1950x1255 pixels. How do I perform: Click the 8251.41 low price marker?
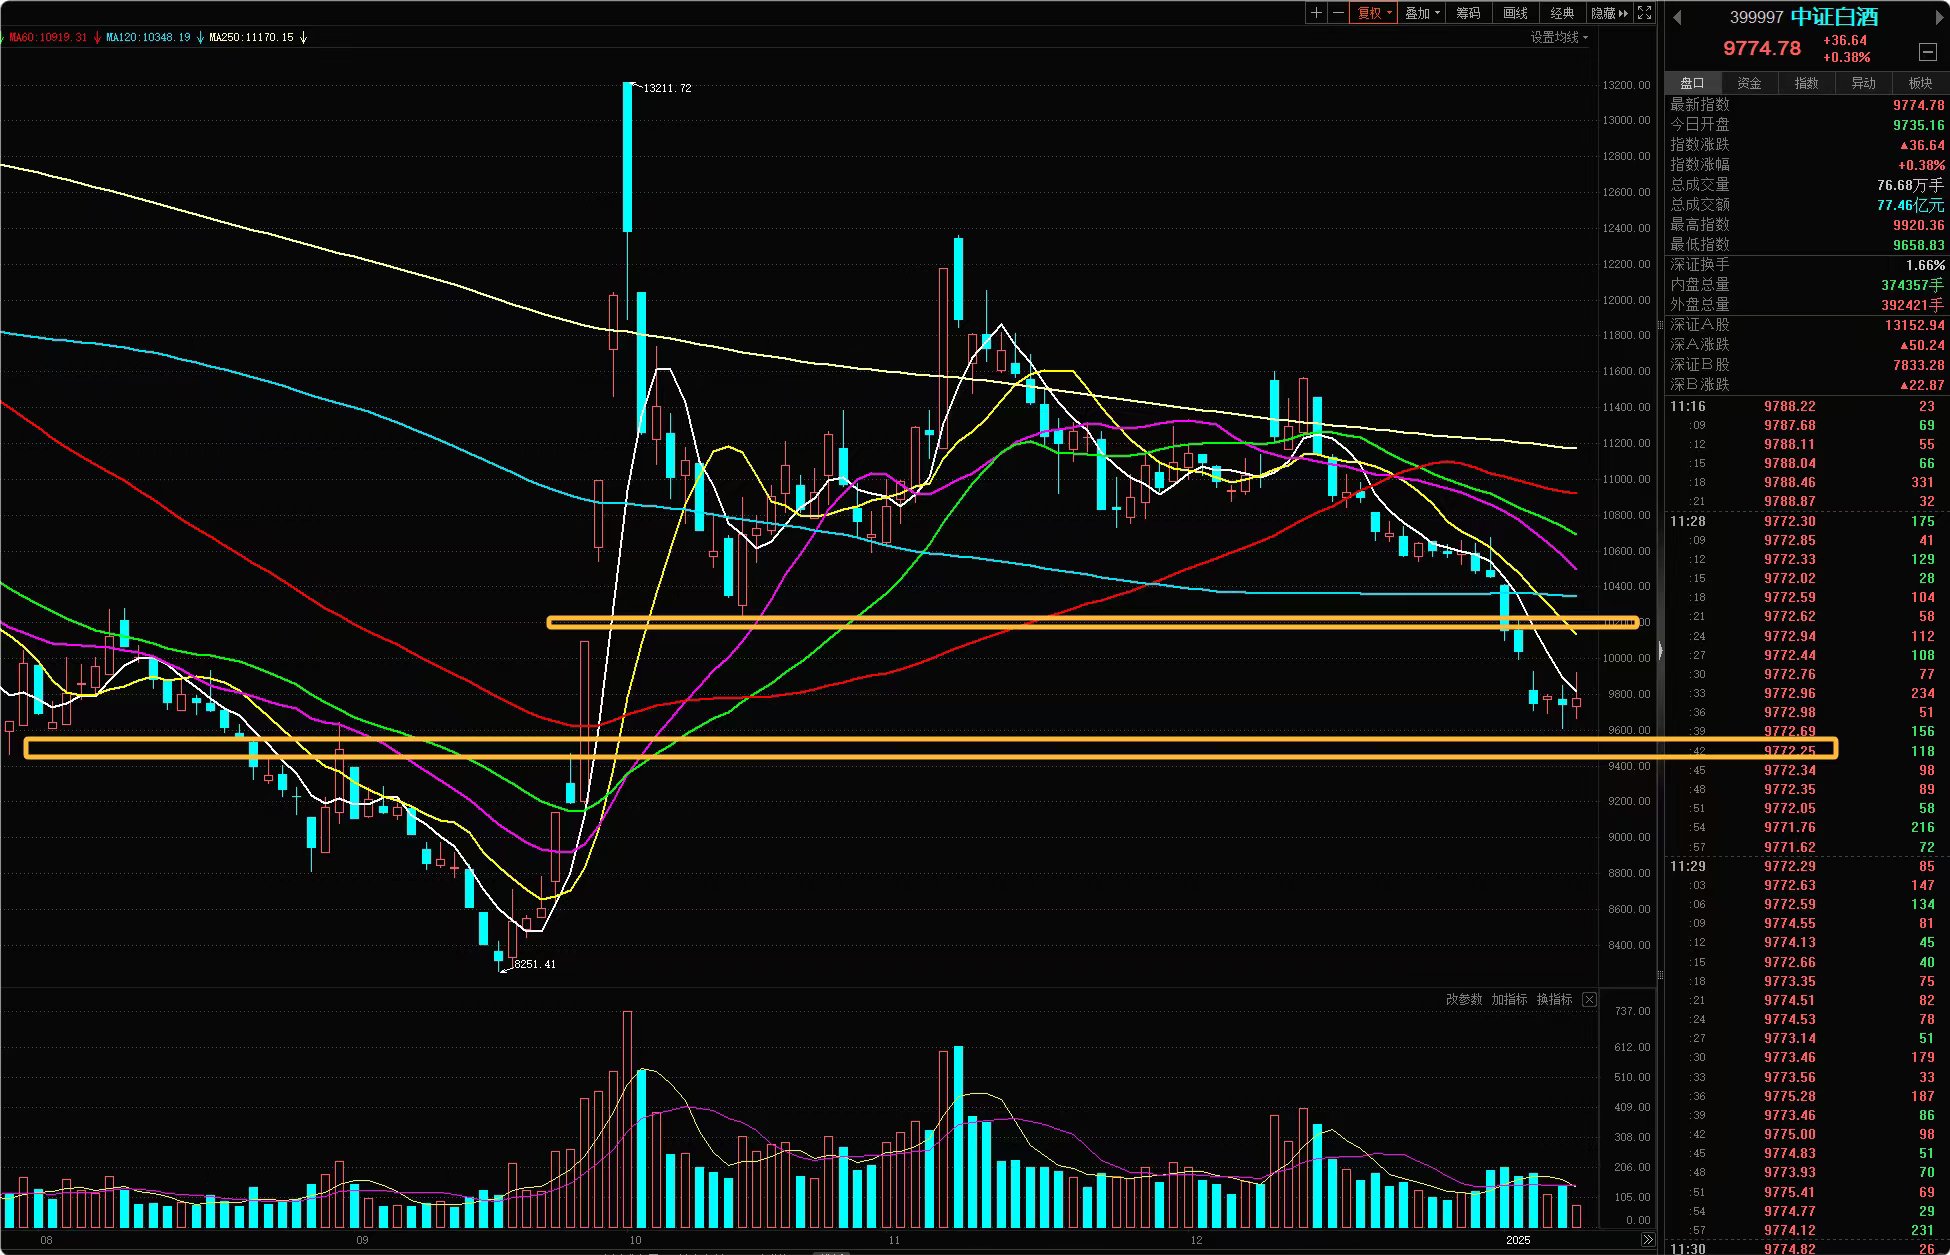[x=534, y=964]
